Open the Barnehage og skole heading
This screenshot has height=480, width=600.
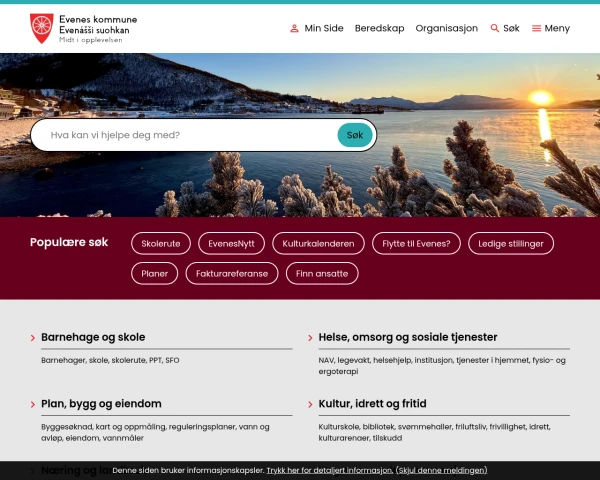[93, 337]
